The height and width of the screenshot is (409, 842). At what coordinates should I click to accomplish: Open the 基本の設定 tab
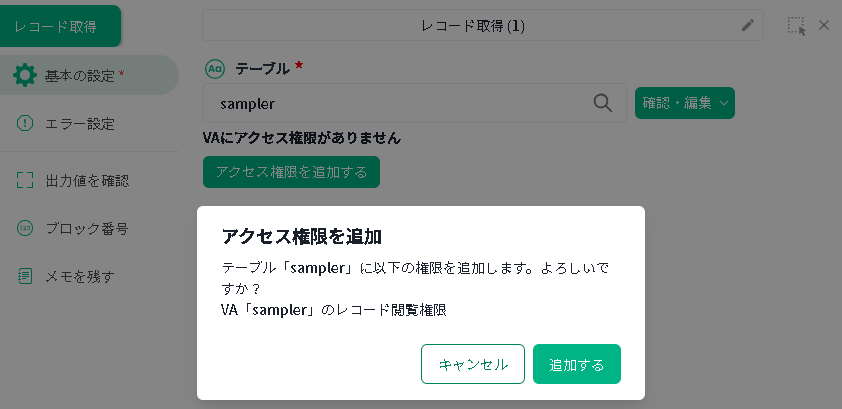tap(88, 75)
